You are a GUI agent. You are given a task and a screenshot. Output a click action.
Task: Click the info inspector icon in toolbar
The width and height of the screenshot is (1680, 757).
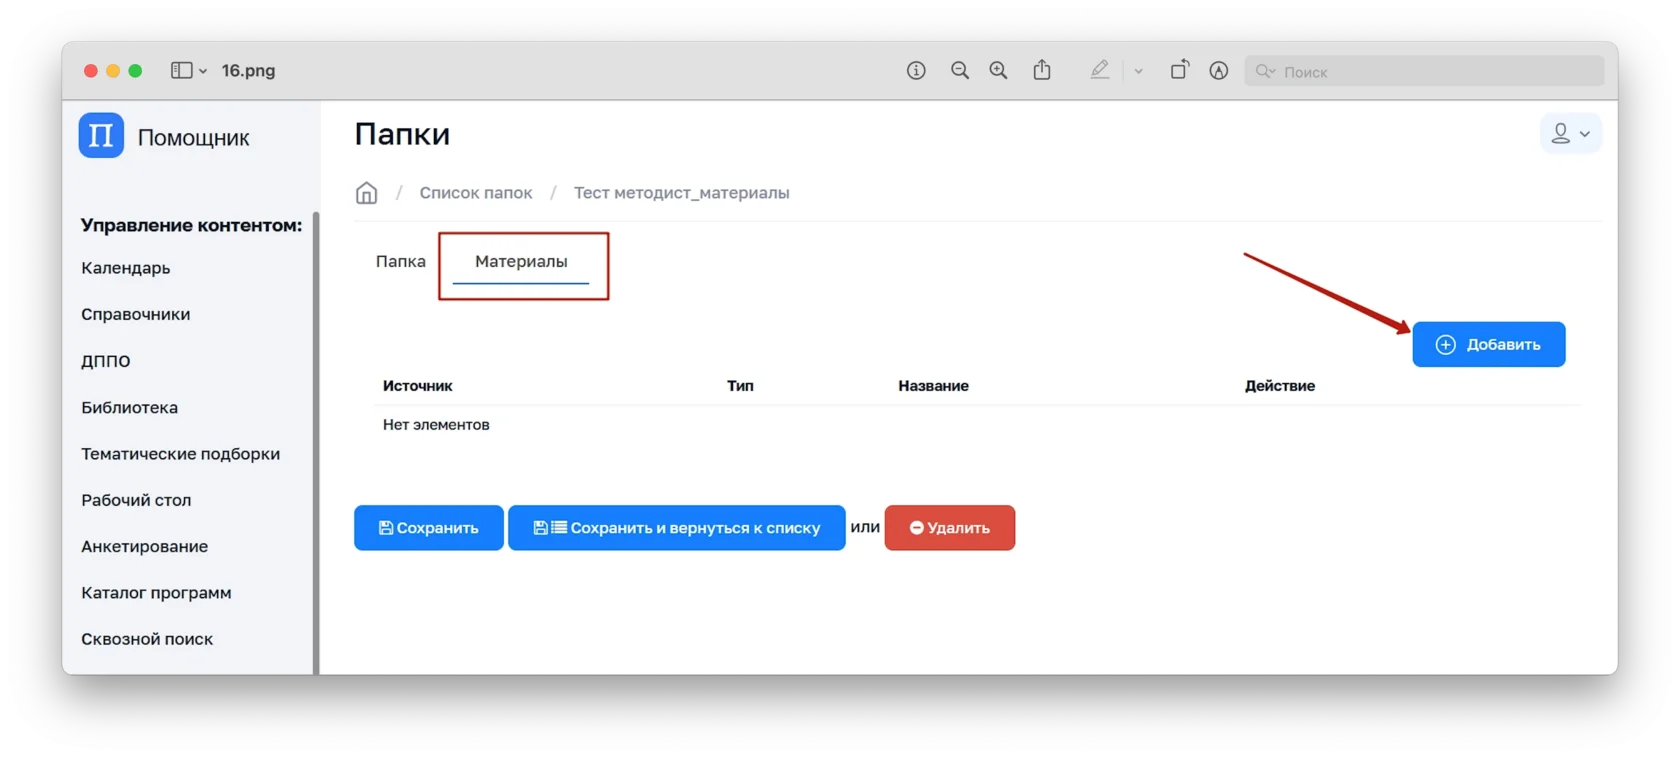click(916, 70)
